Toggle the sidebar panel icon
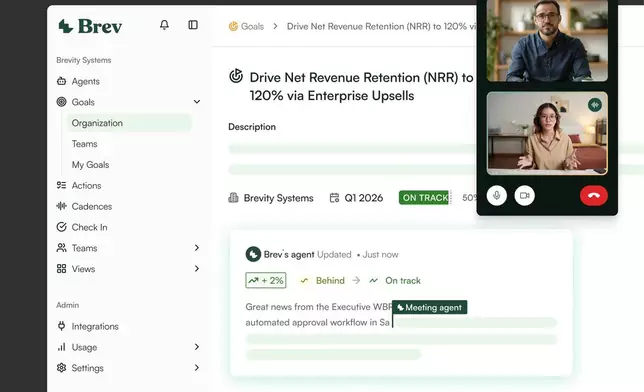The height and width of the screenshot is (392, 644). coord(193,25)
